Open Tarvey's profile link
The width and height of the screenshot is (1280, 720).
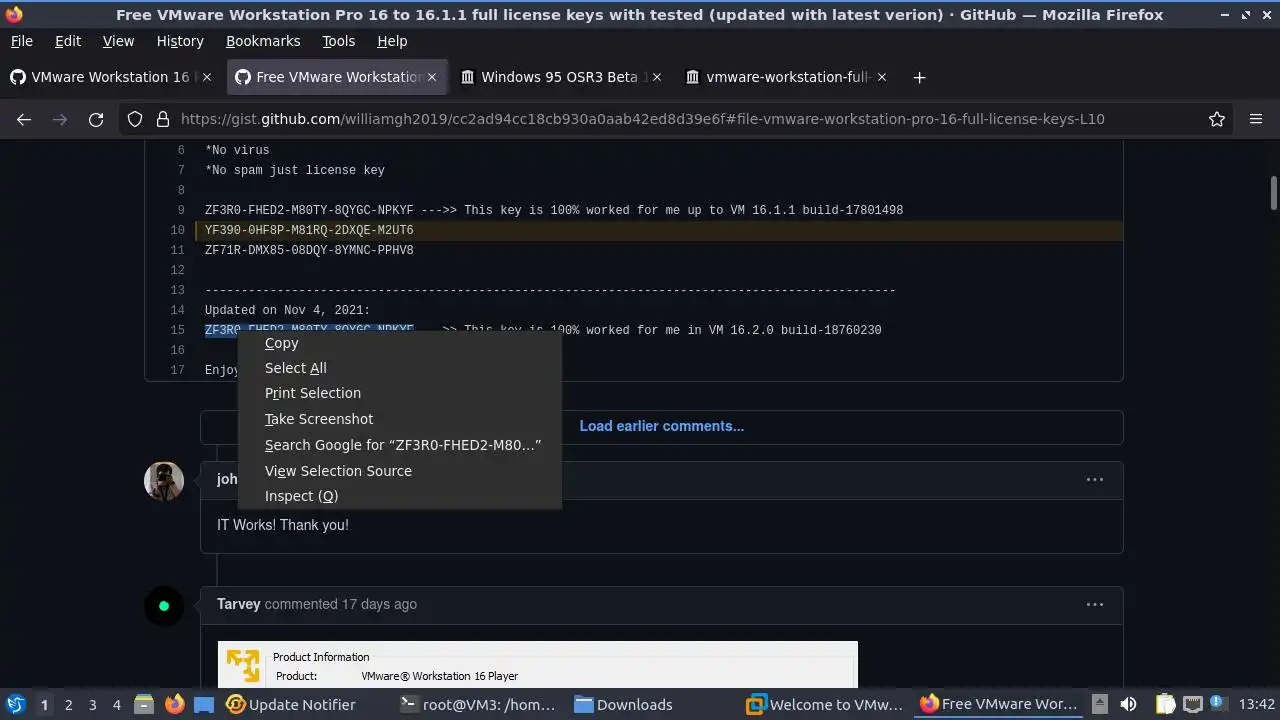click(239, 604)
